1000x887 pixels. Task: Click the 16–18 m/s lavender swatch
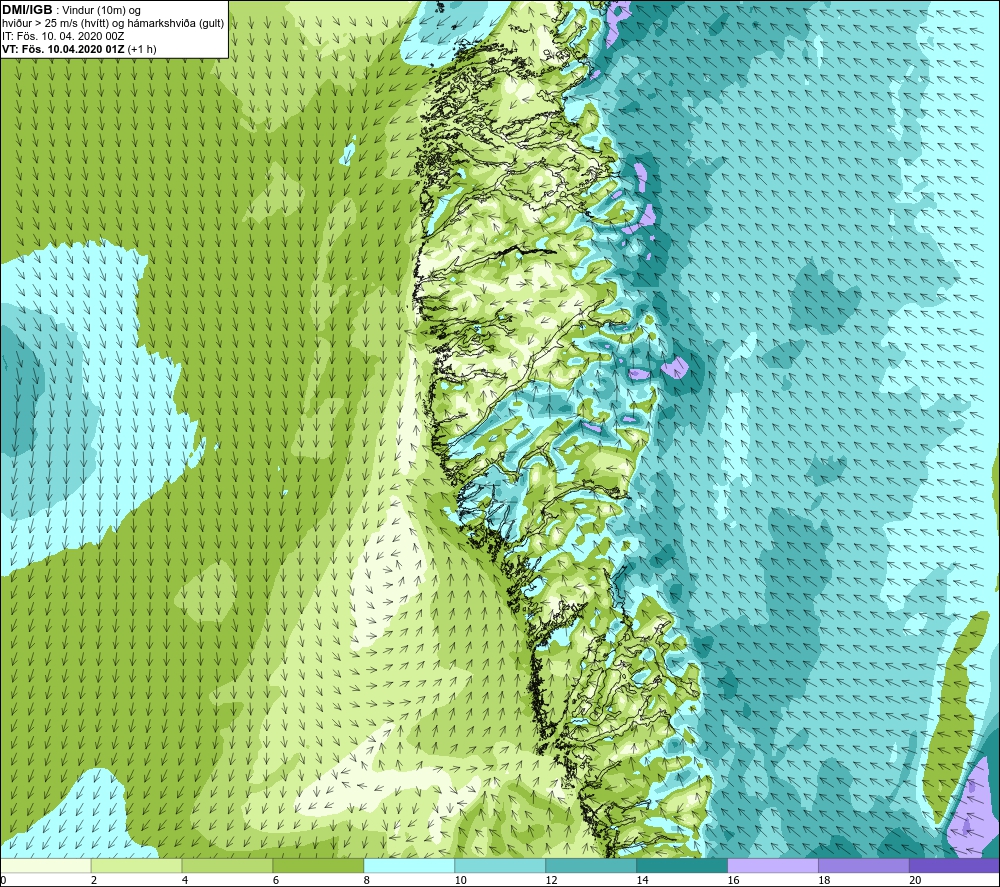[773, 865]
